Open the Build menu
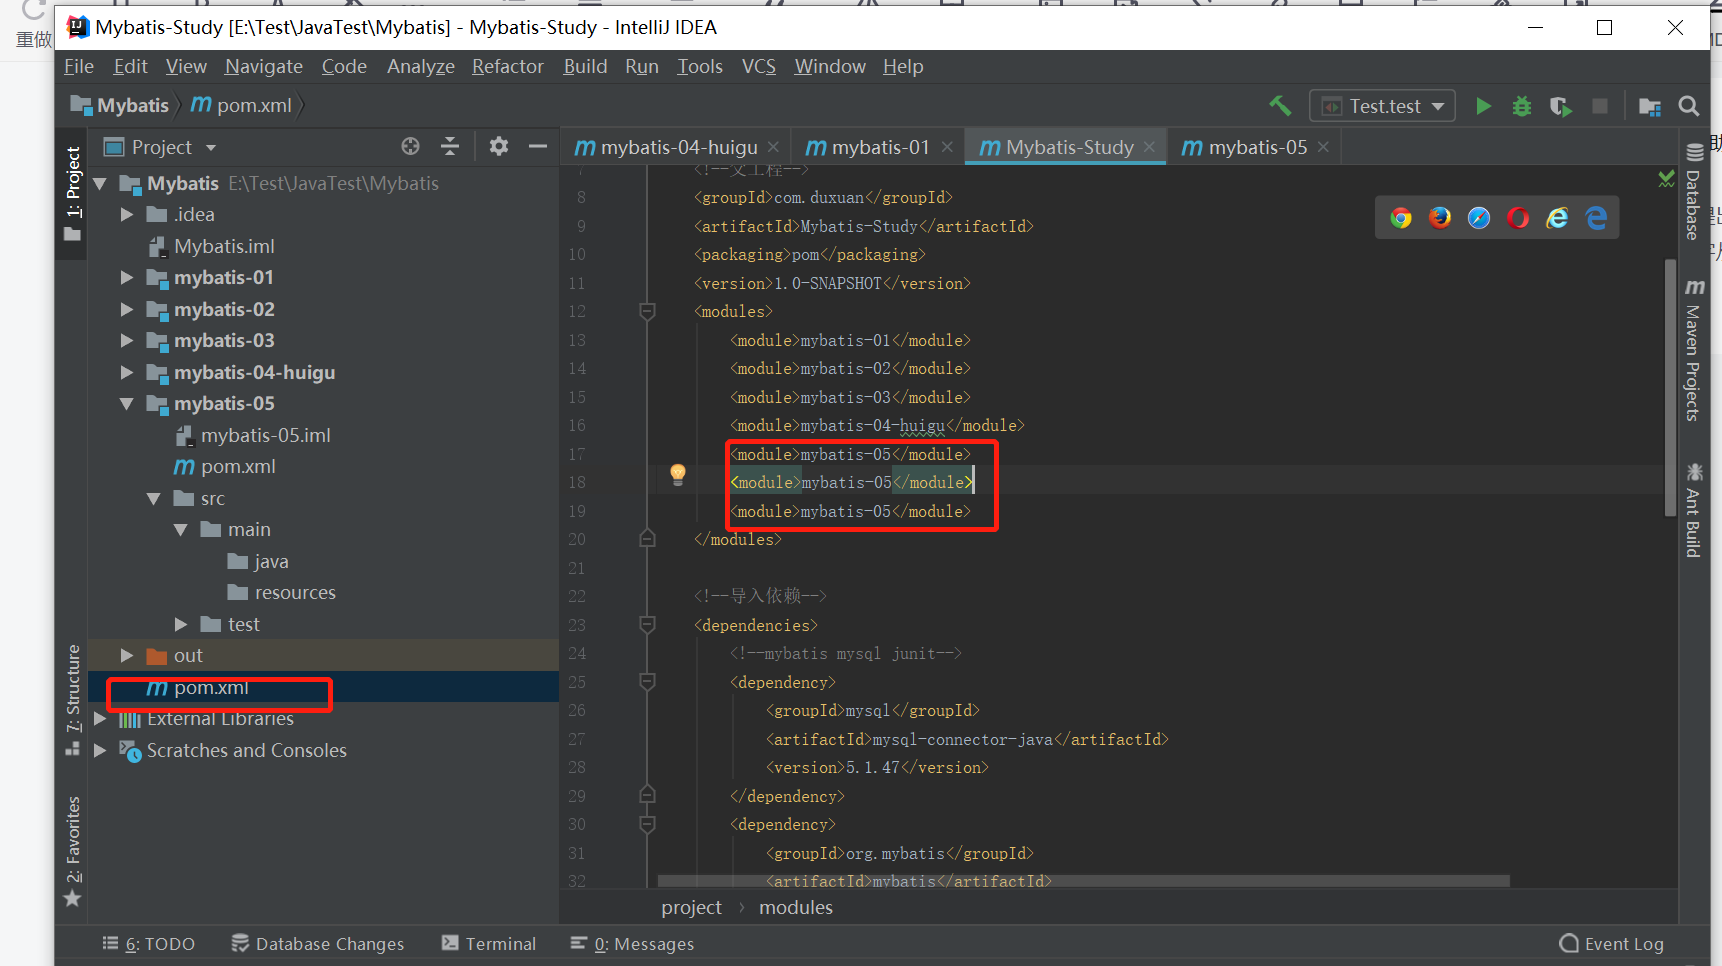 pyautogui.click(x=585, y=66)
